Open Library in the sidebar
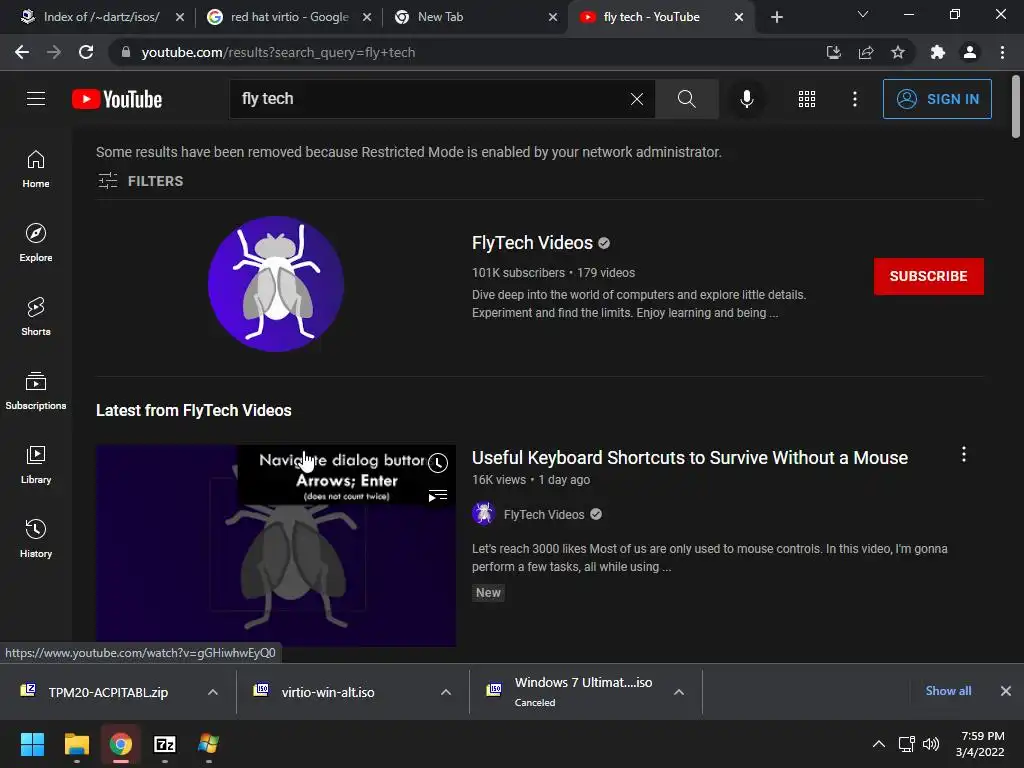The width and height of the screenshot is (1024, 768). 36,464
